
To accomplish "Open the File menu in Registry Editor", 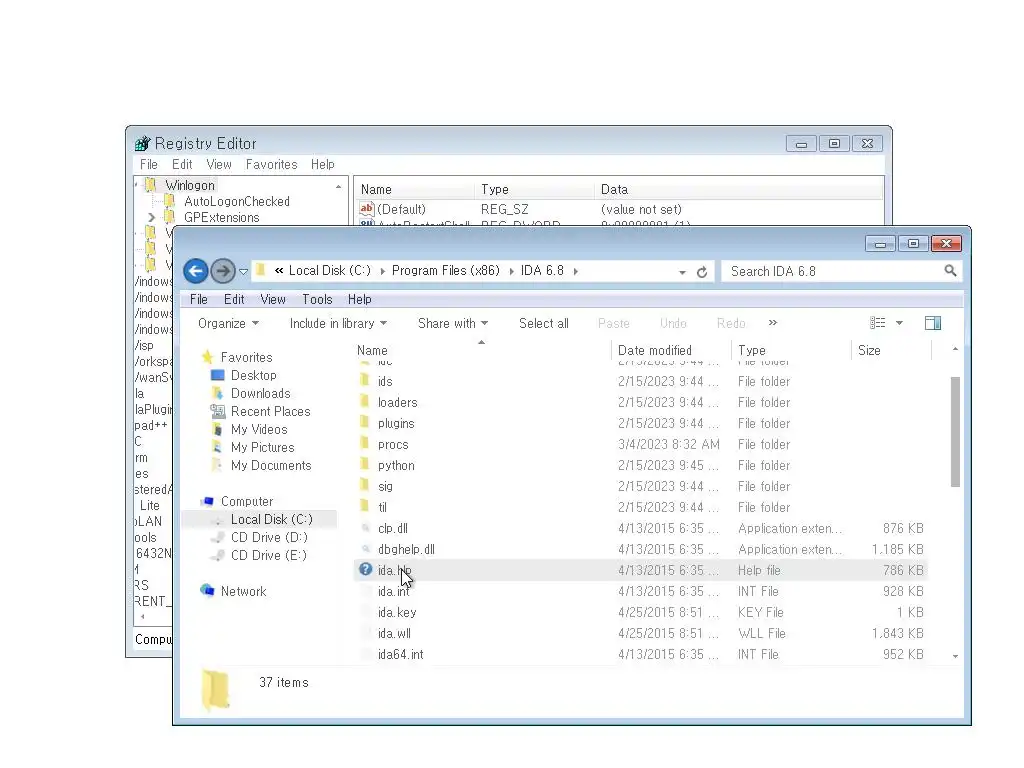I will coord(148,165).
